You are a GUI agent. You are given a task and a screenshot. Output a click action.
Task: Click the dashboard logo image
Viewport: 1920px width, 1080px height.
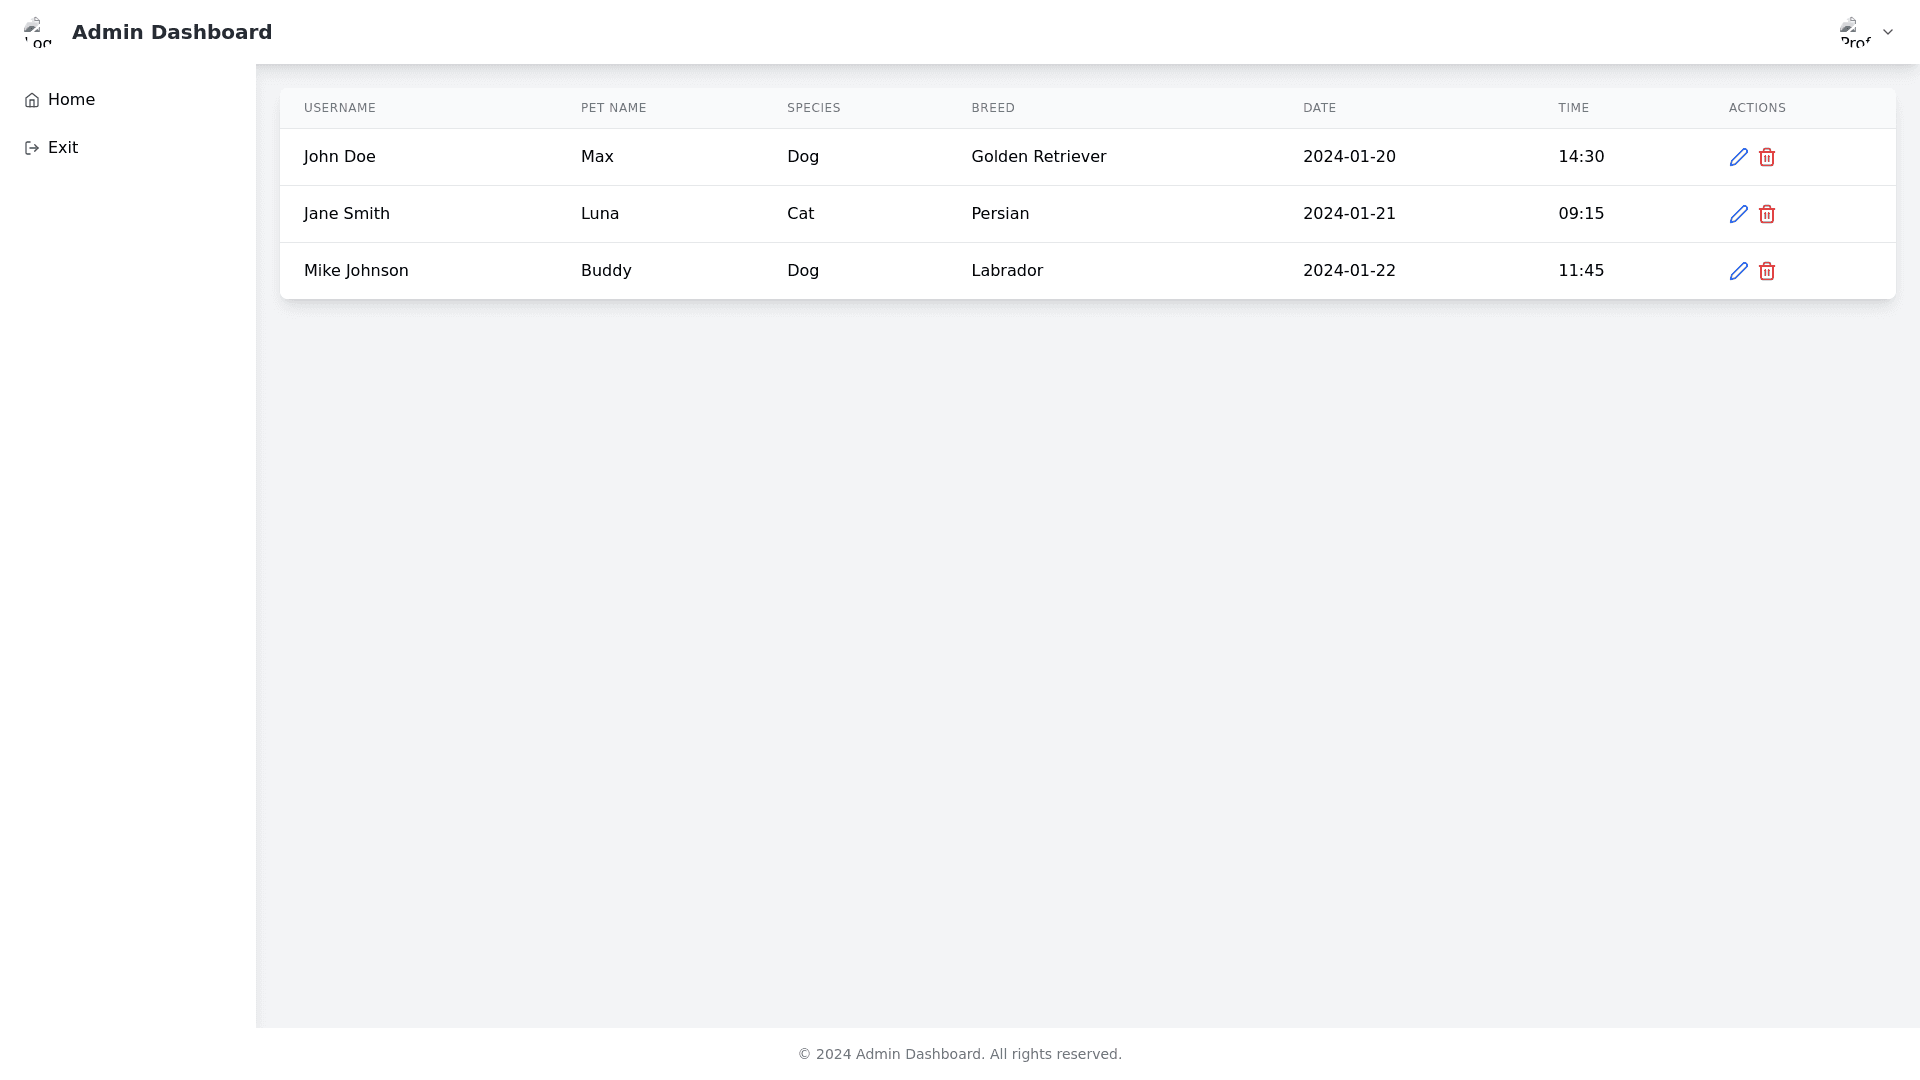tap(38, 32)
